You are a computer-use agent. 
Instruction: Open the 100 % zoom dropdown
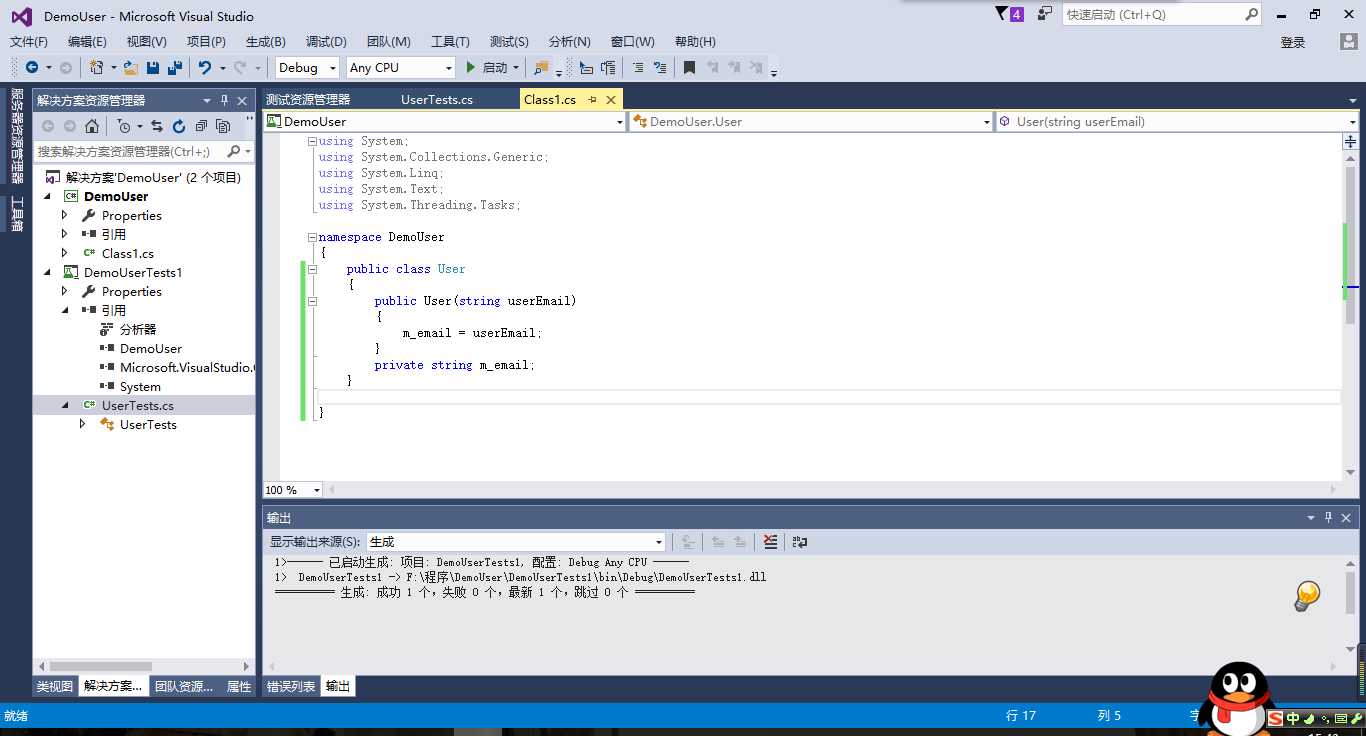click(292, 490)
